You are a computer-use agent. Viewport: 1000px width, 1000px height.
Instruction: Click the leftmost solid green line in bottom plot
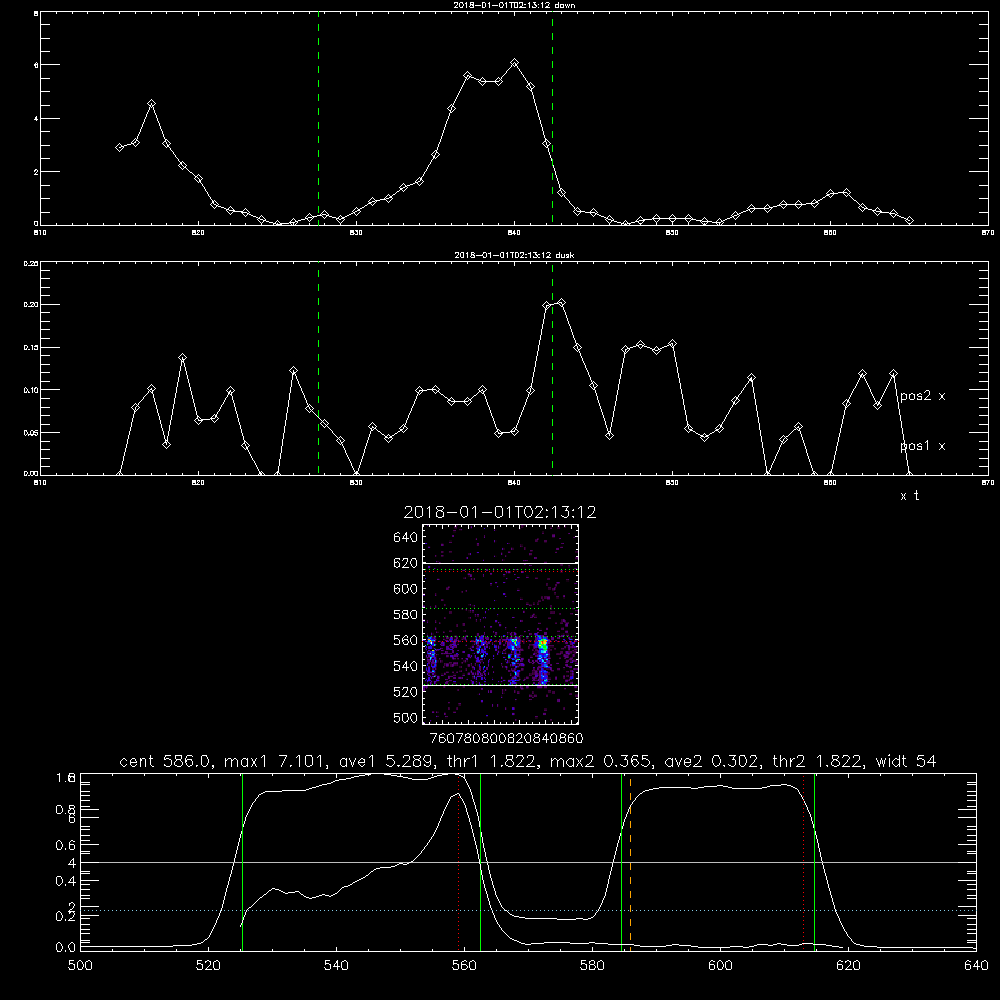(x=242, y=863)
